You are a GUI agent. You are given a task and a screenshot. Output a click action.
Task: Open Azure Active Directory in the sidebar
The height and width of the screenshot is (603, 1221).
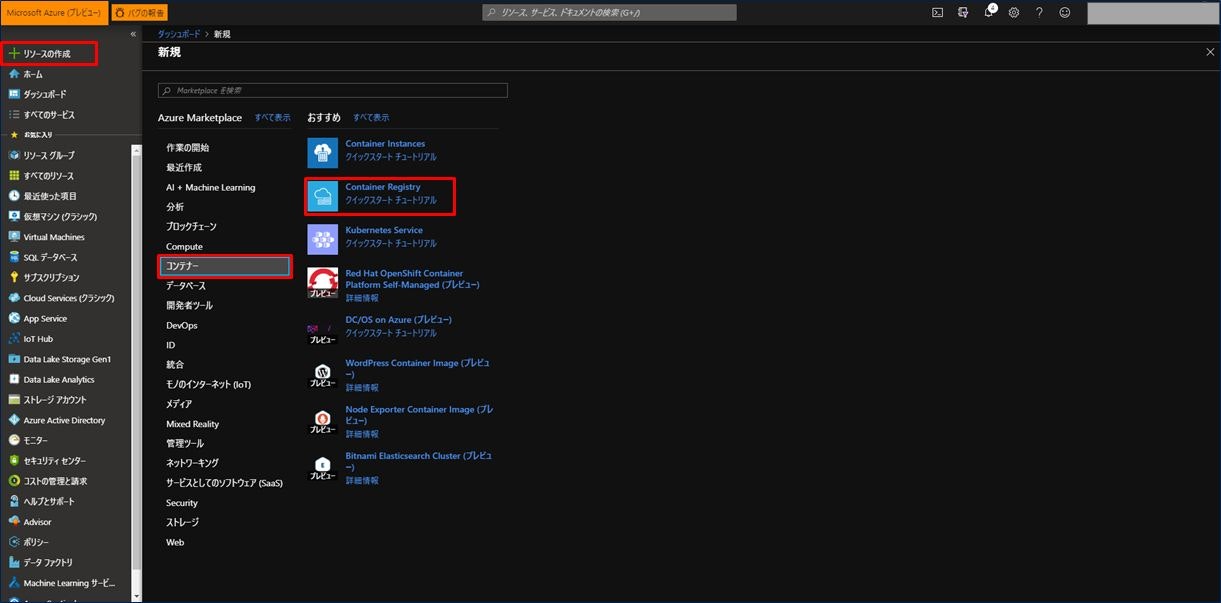tap(66, 421)
